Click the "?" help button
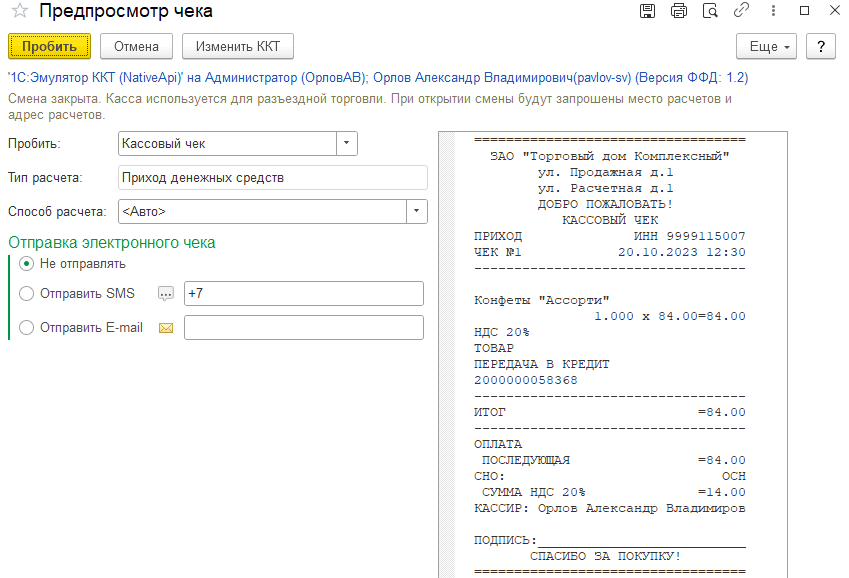 [x=821, y=47]
